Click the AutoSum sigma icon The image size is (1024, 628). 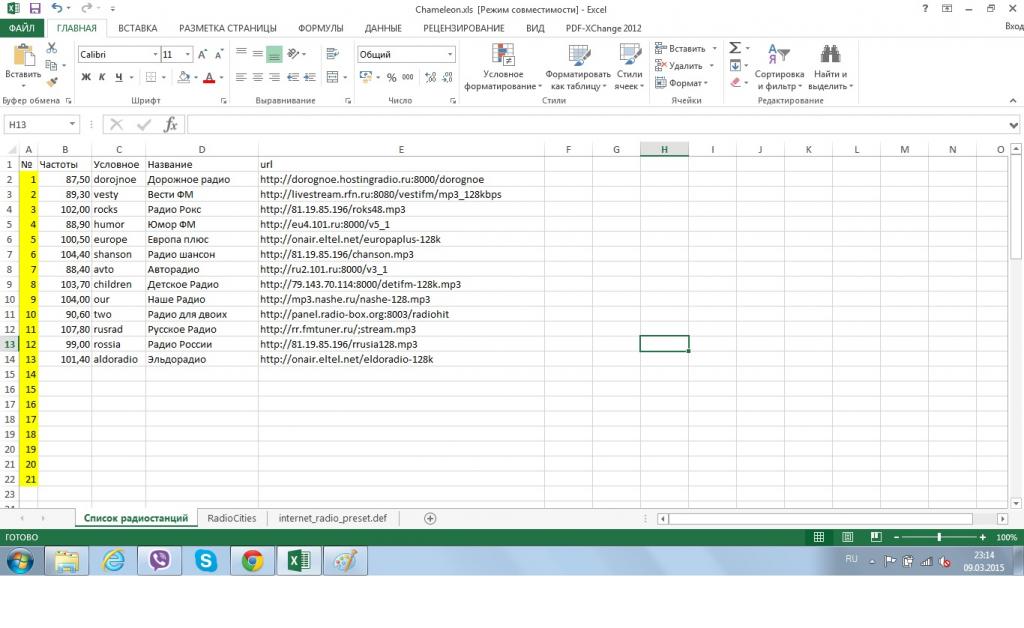pyautogui.click(x=735, y=48)
